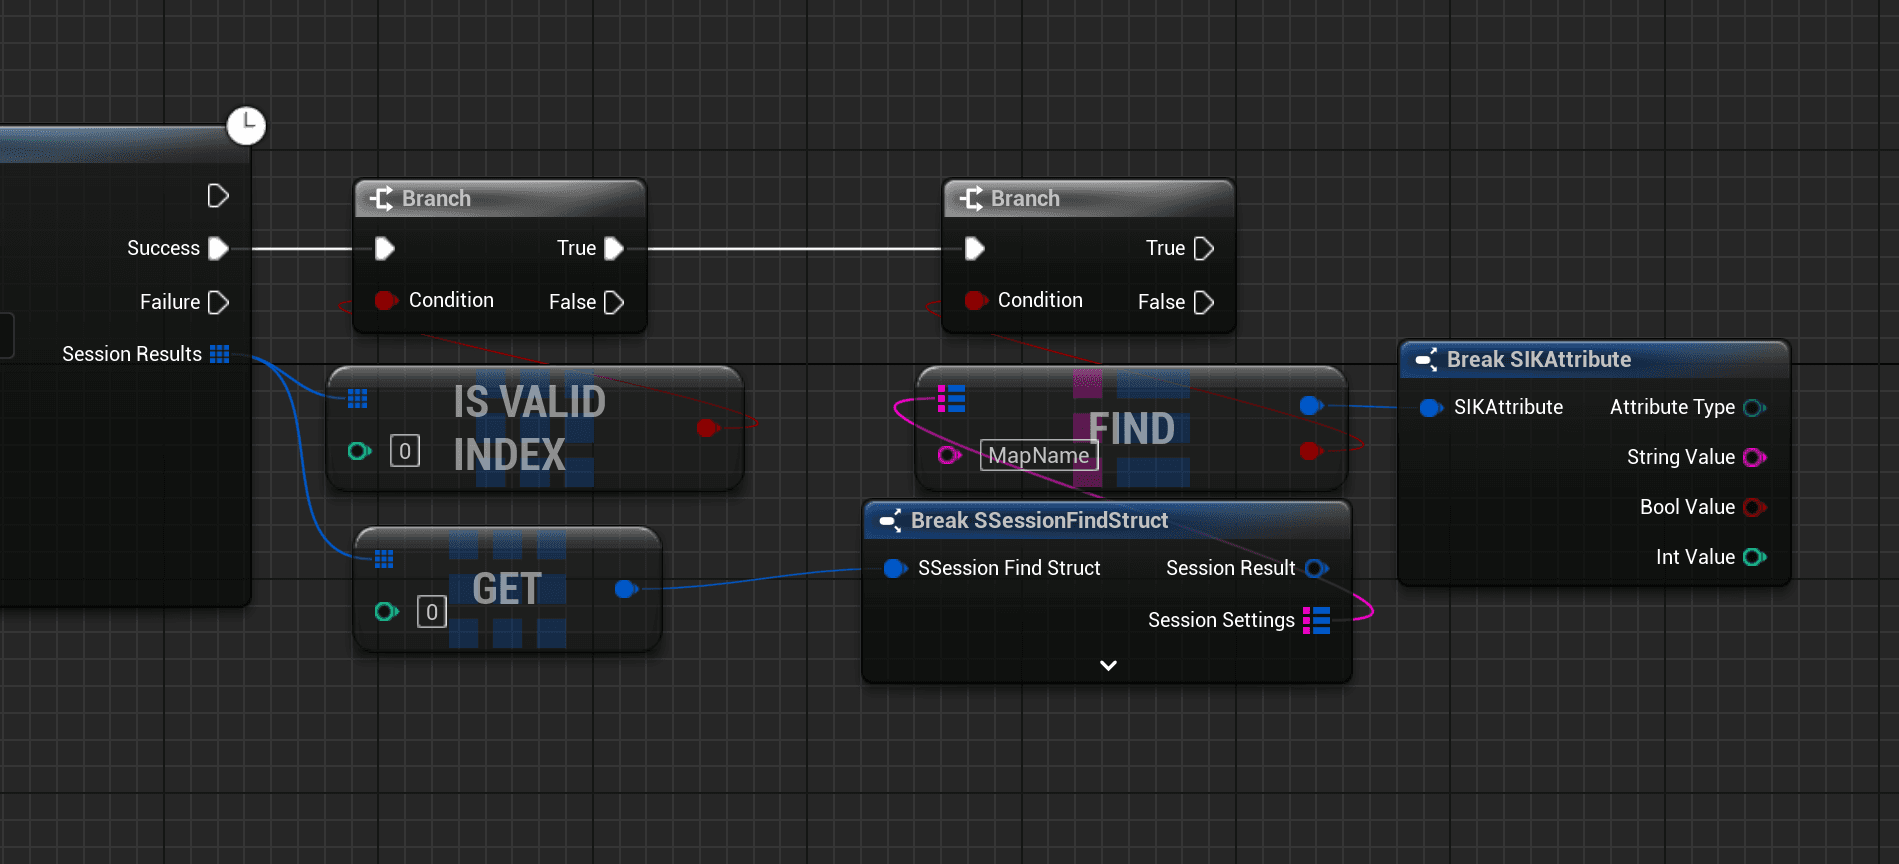Click the latent clock icon on the node
The width and height of the screenshot is (1899, 864).
pyautogui.click(x=246, y=126)
